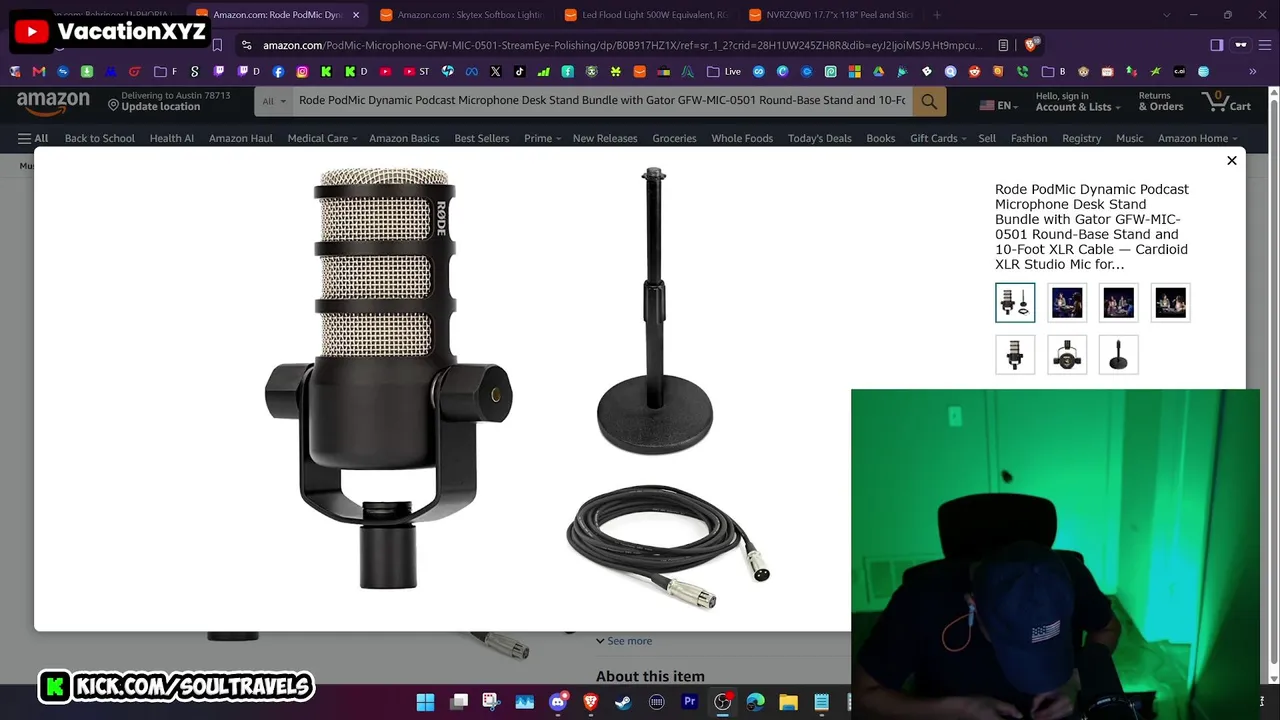This screenshot has height=720, width=1280.
Task: Click the Amazon search text field
Action: click(x=602, y=101)
